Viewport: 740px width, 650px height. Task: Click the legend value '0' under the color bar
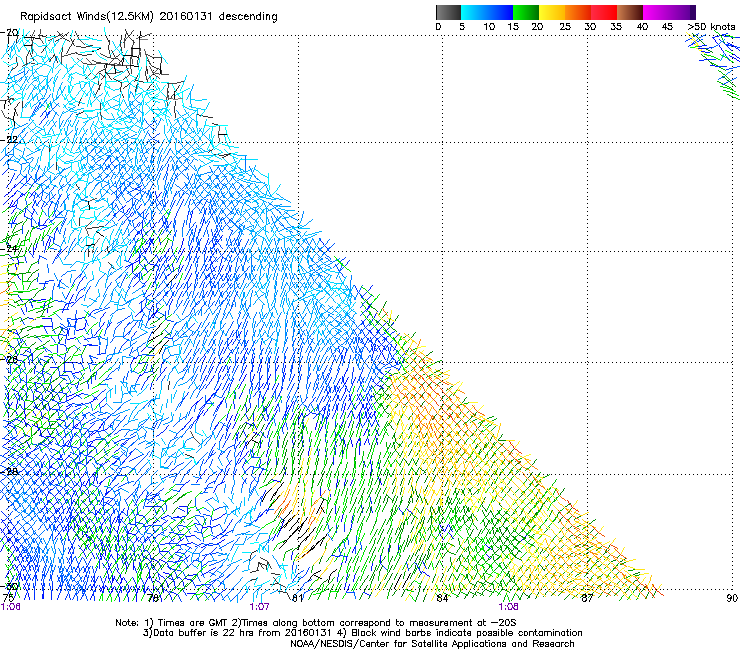tap(438, 27)
